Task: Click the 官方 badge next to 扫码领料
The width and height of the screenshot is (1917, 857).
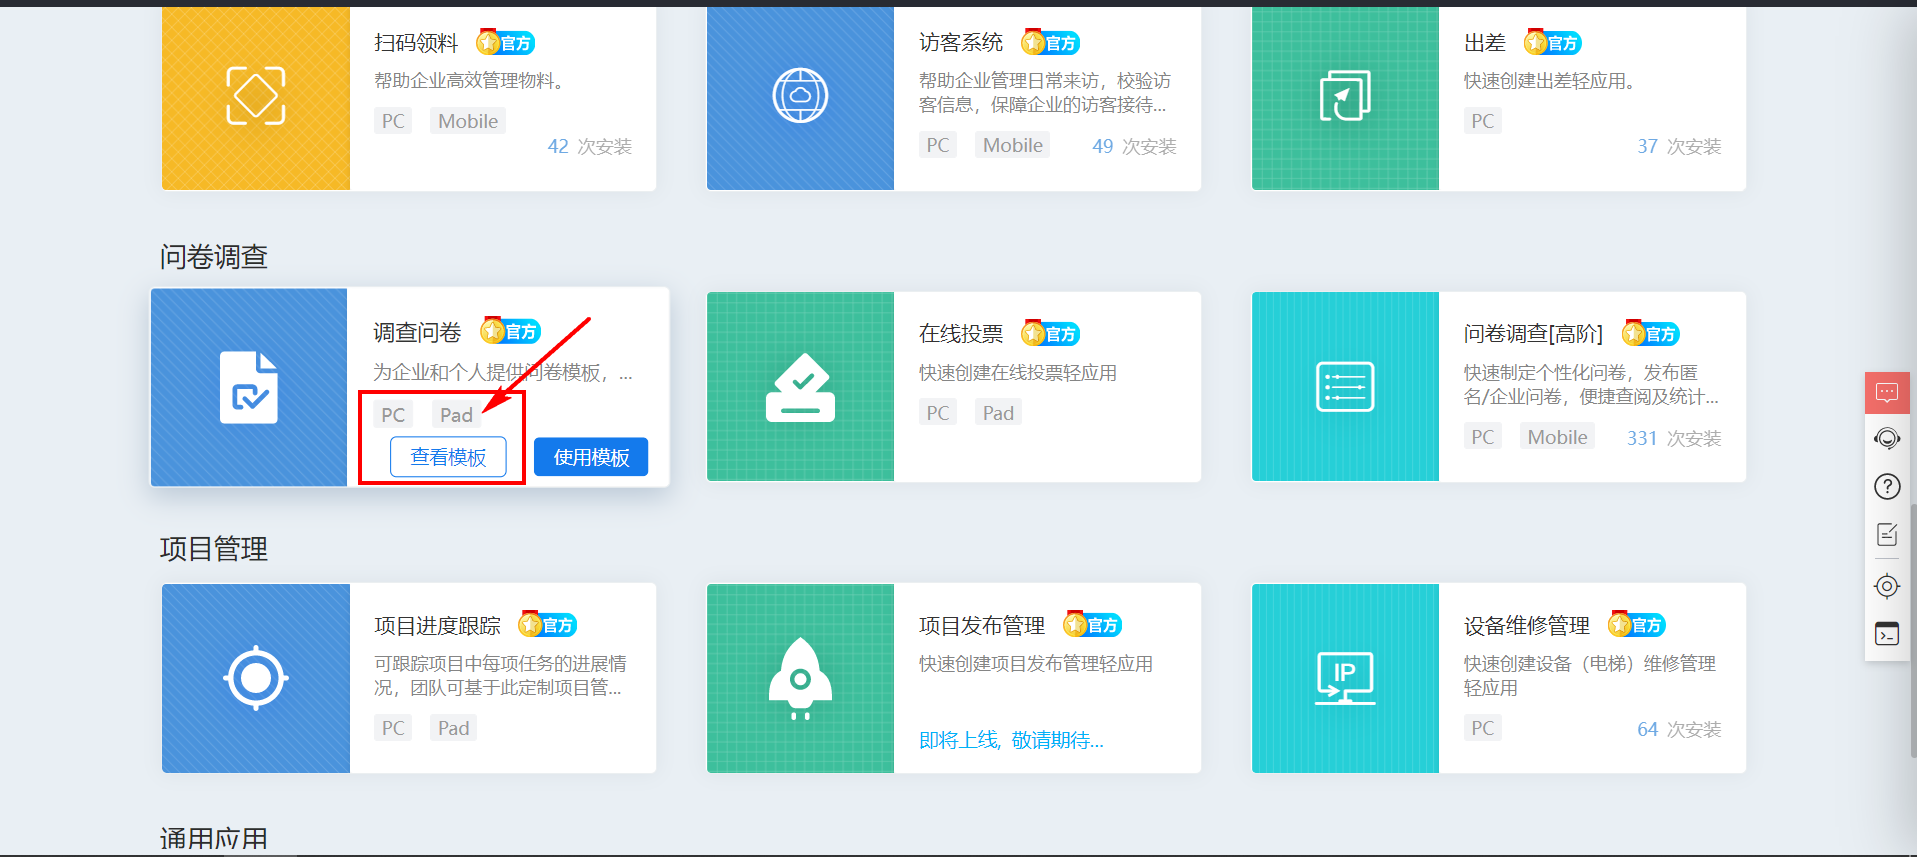Action: point(506,43)
